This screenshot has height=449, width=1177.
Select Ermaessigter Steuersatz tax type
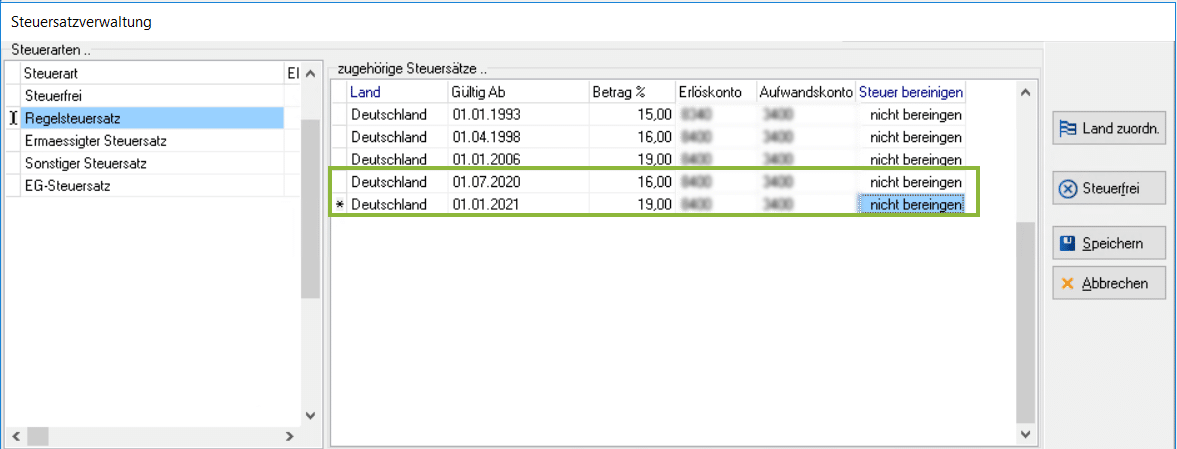tap(152, 141)
